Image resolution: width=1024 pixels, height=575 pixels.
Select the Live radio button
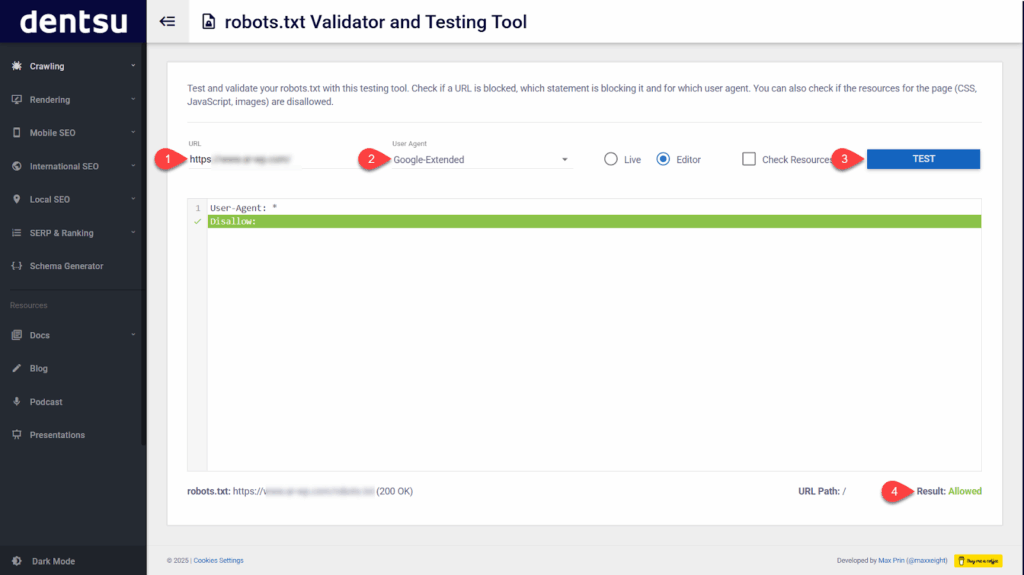(611, 159)
